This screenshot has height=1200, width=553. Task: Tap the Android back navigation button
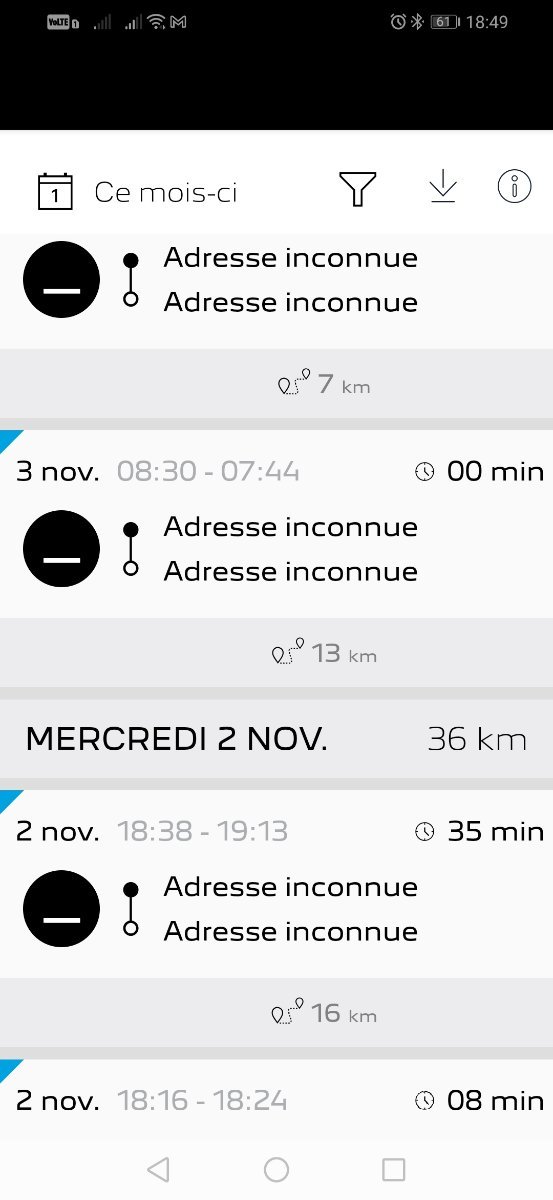point(158,1169)
